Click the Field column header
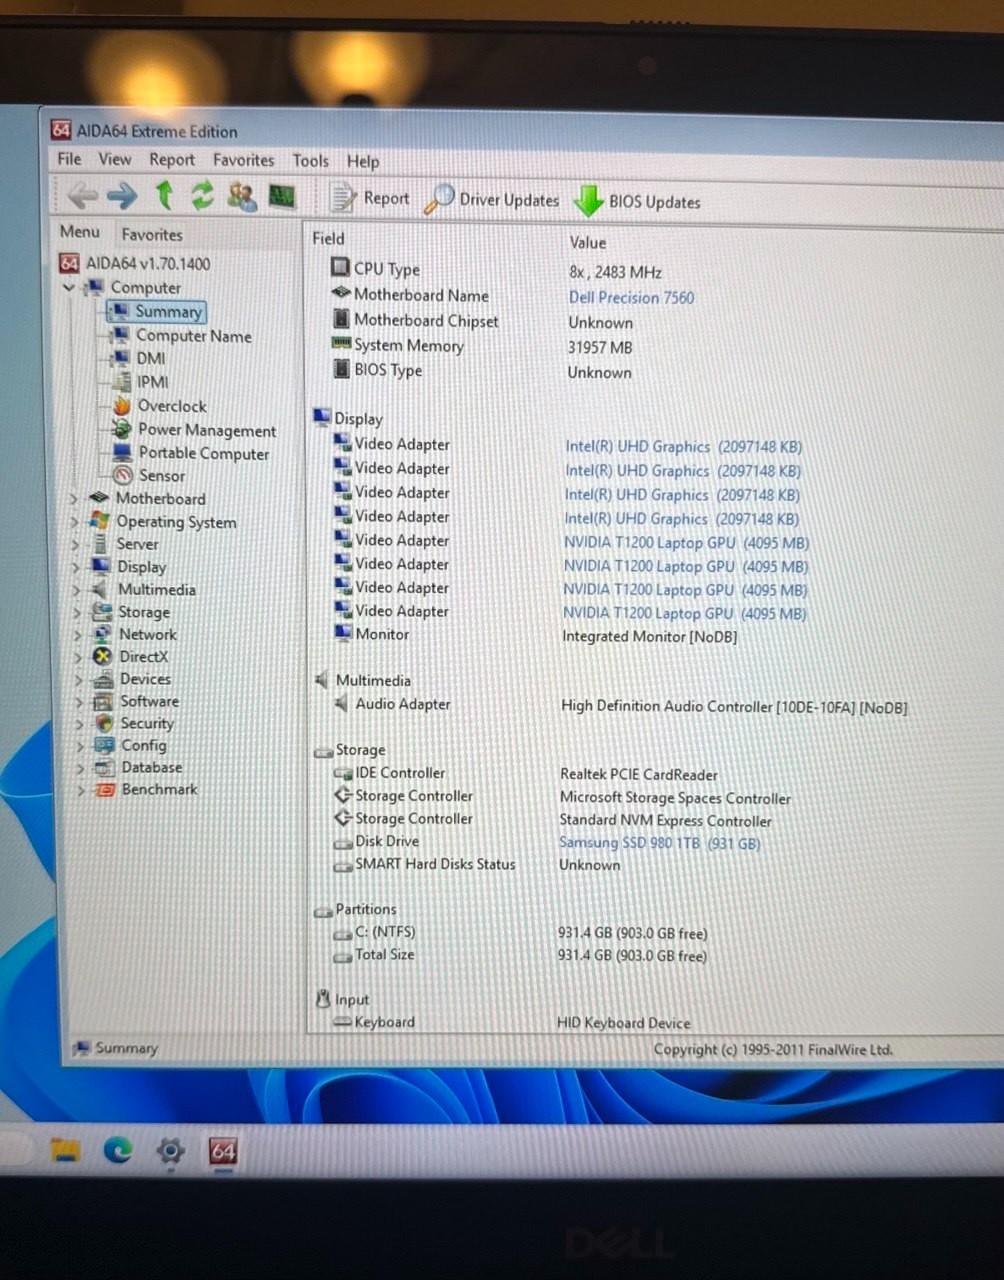 [x=328, y=238]
